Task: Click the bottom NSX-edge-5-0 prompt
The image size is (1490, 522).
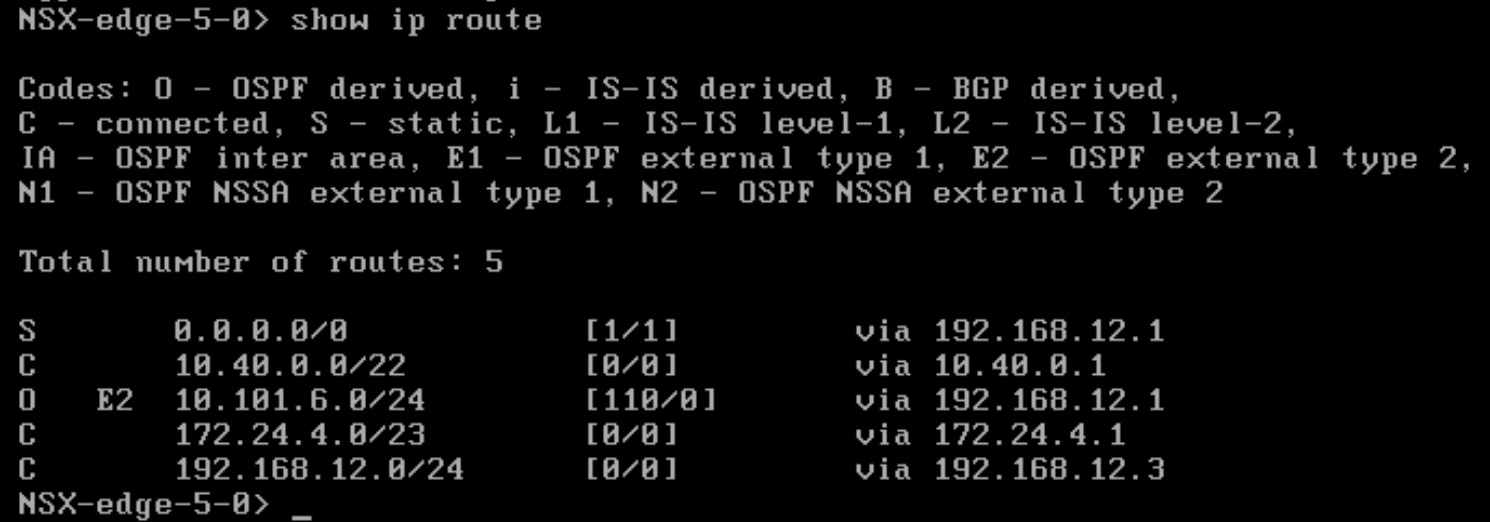Action: (144, 503)
